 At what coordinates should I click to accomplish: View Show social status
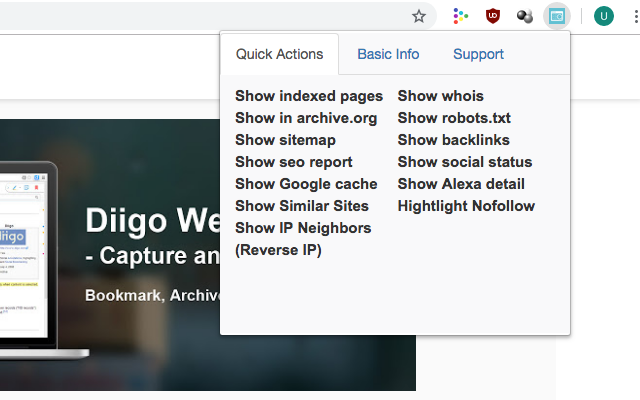tap(465, 162)
